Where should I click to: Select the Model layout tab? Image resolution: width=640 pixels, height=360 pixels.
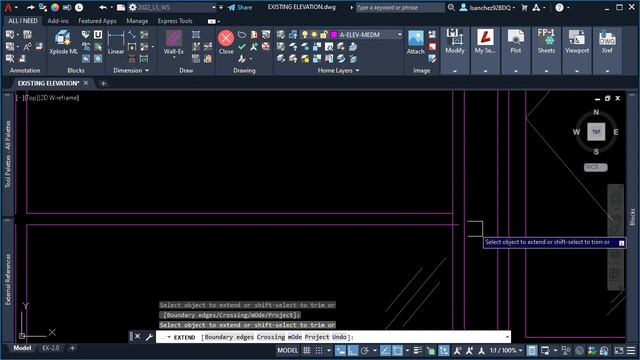coord(22,348)
